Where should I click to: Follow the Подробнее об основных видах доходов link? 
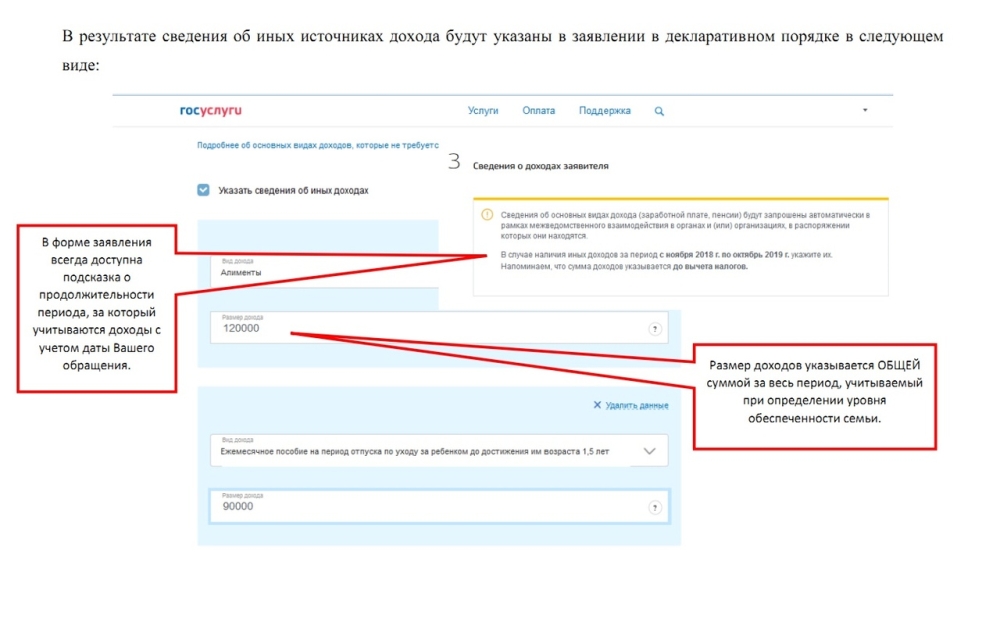click(318, 145)
